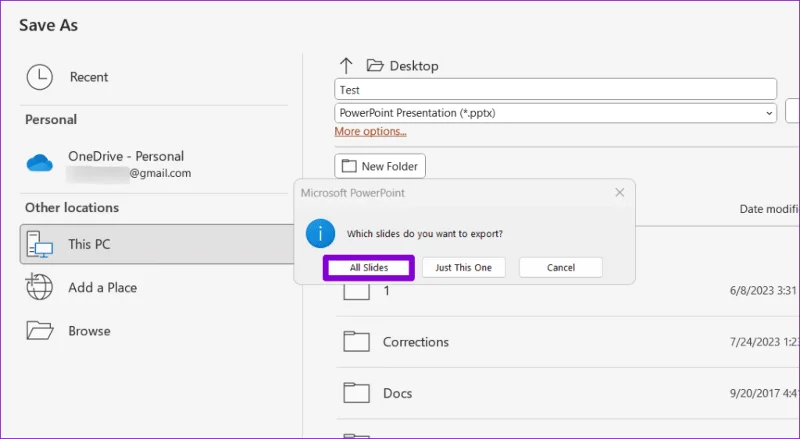800x439 pixels.
Task: Open the PowerPoint Presentation file type dropdown
Action: coord(556,113)
